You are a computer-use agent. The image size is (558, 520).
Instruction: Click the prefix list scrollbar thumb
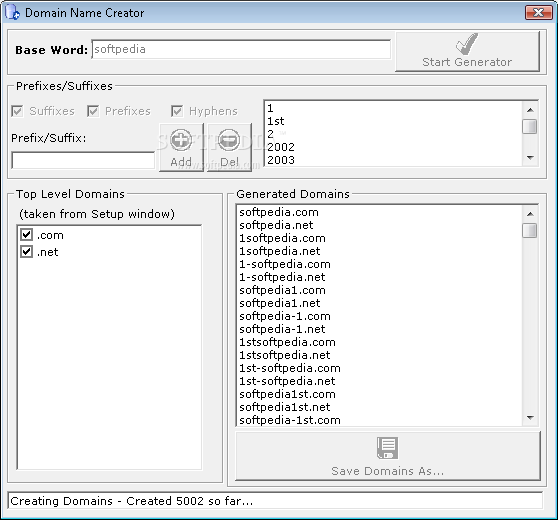coord(530,127)
